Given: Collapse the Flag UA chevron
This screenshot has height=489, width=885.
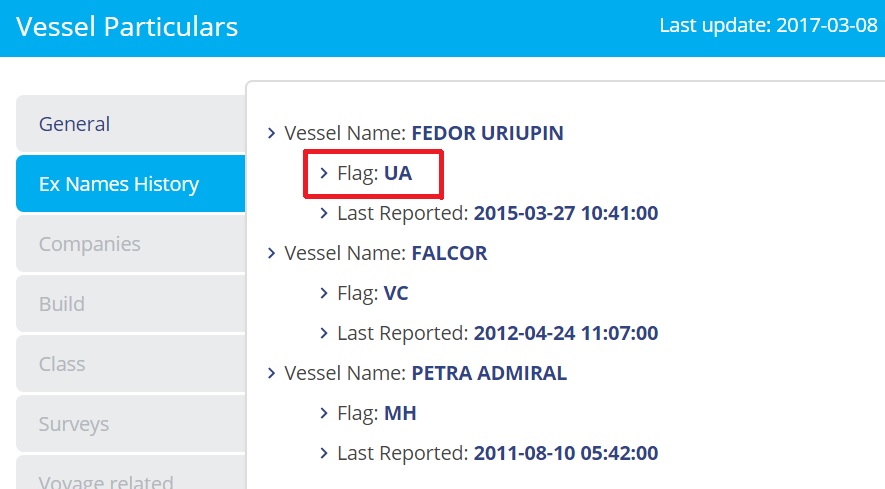Looking at the screenshot, I should point(324,173).
